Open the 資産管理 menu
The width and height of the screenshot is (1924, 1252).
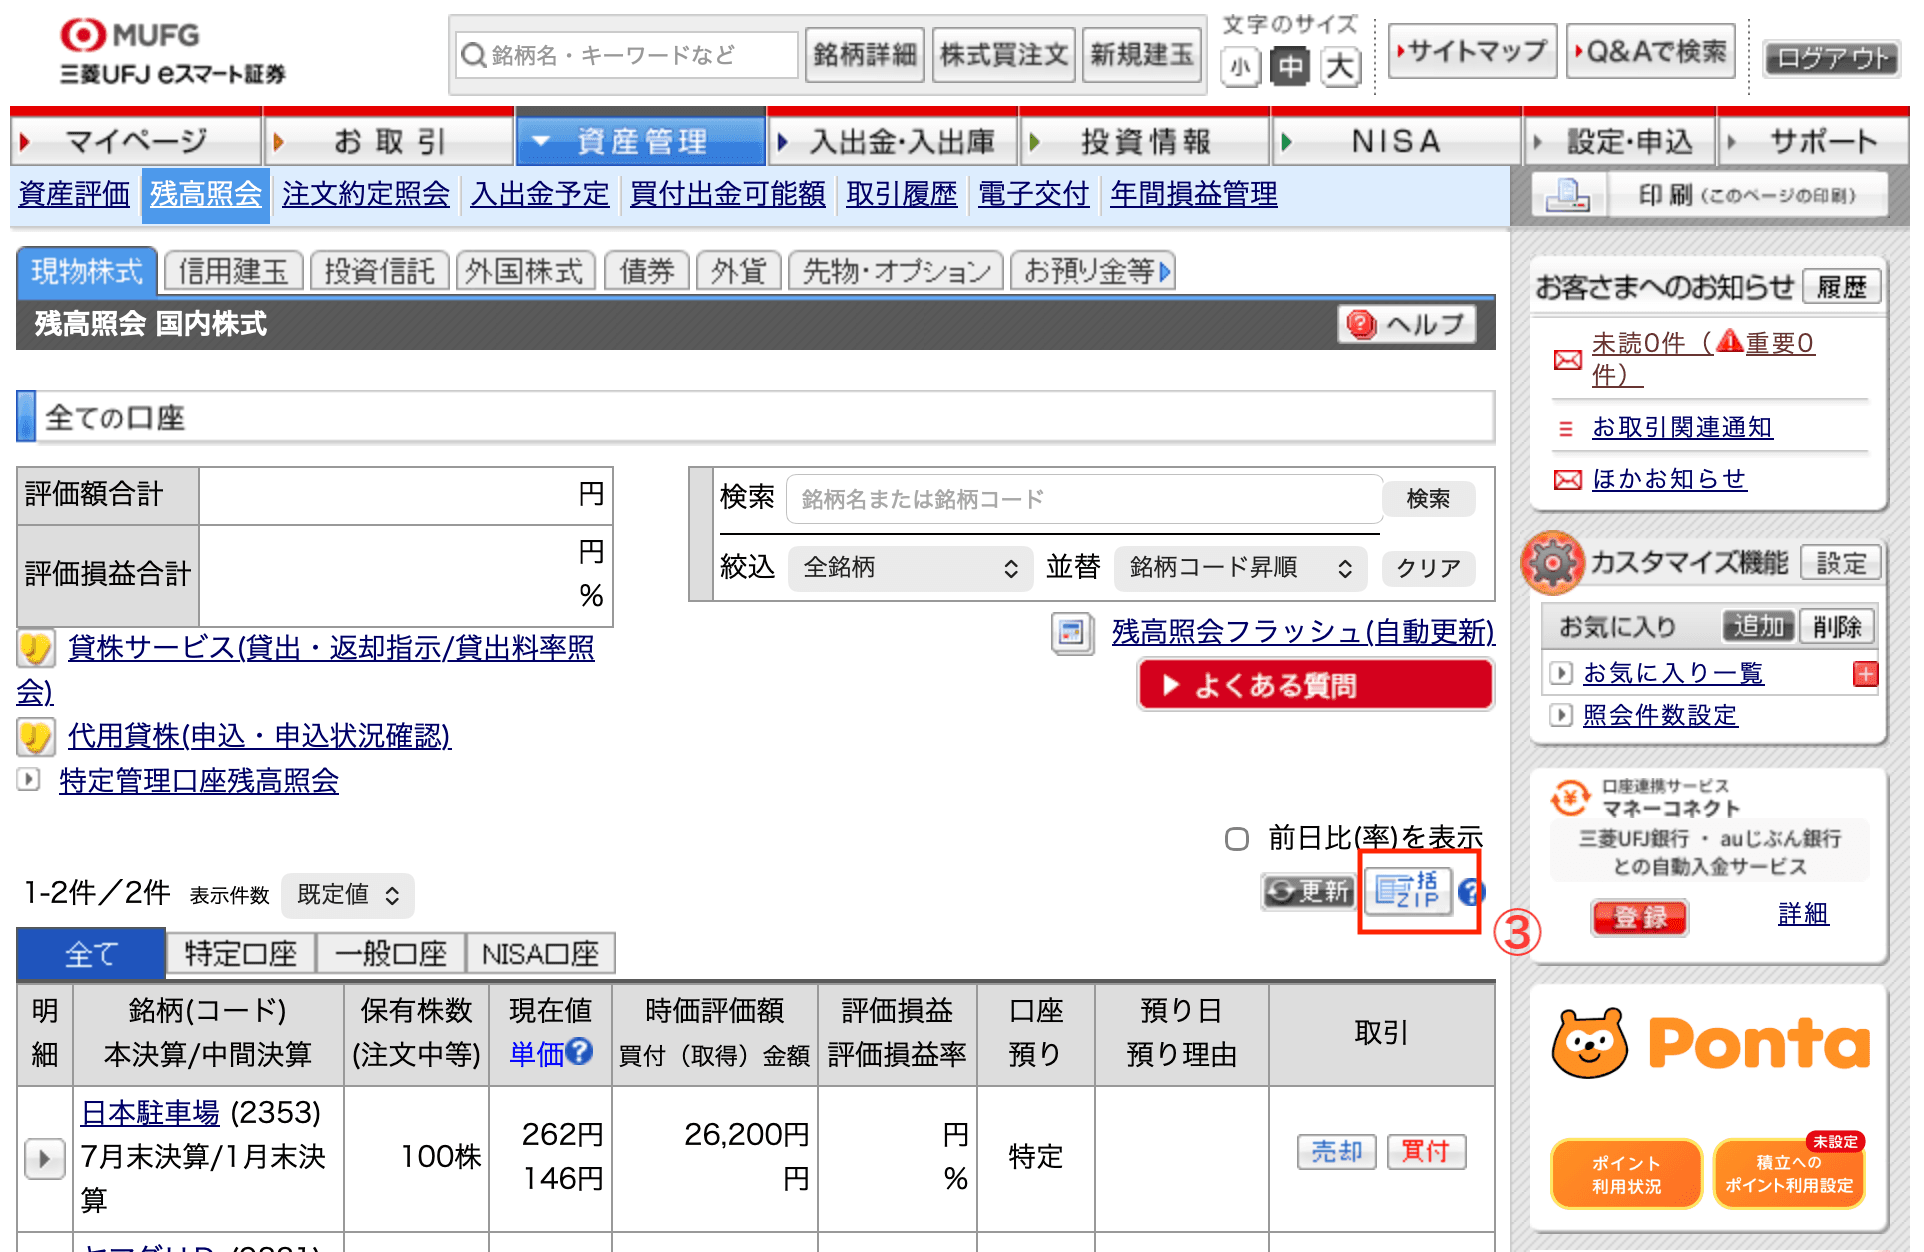(641, 141)
